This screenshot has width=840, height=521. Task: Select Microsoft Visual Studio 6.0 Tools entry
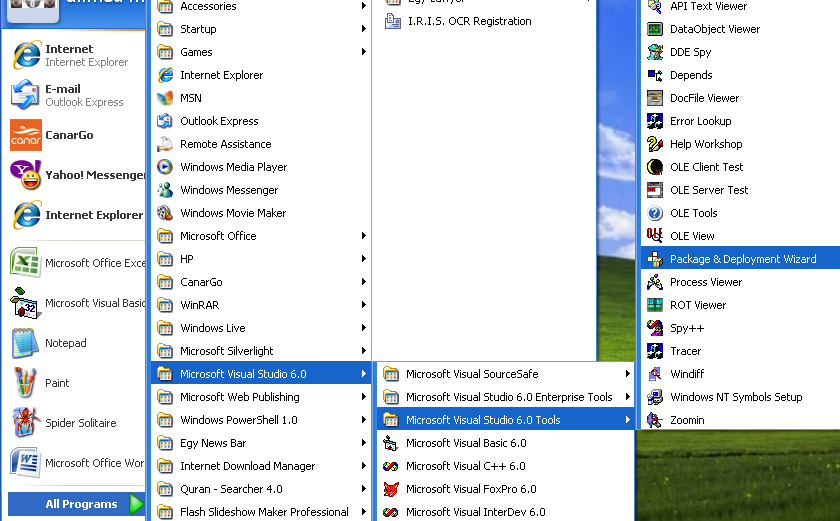(506, 420)
